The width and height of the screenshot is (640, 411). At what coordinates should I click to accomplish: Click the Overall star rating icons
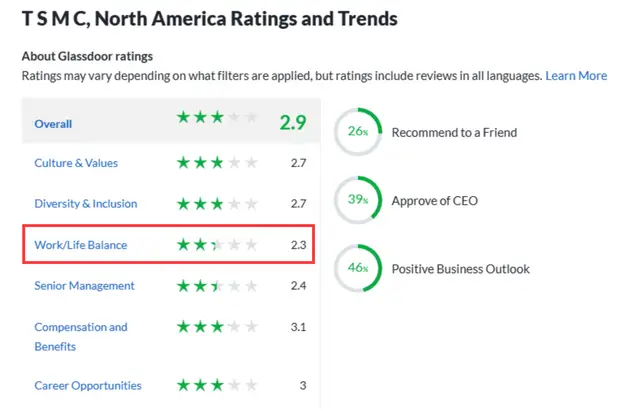click(x=217, y=119)
